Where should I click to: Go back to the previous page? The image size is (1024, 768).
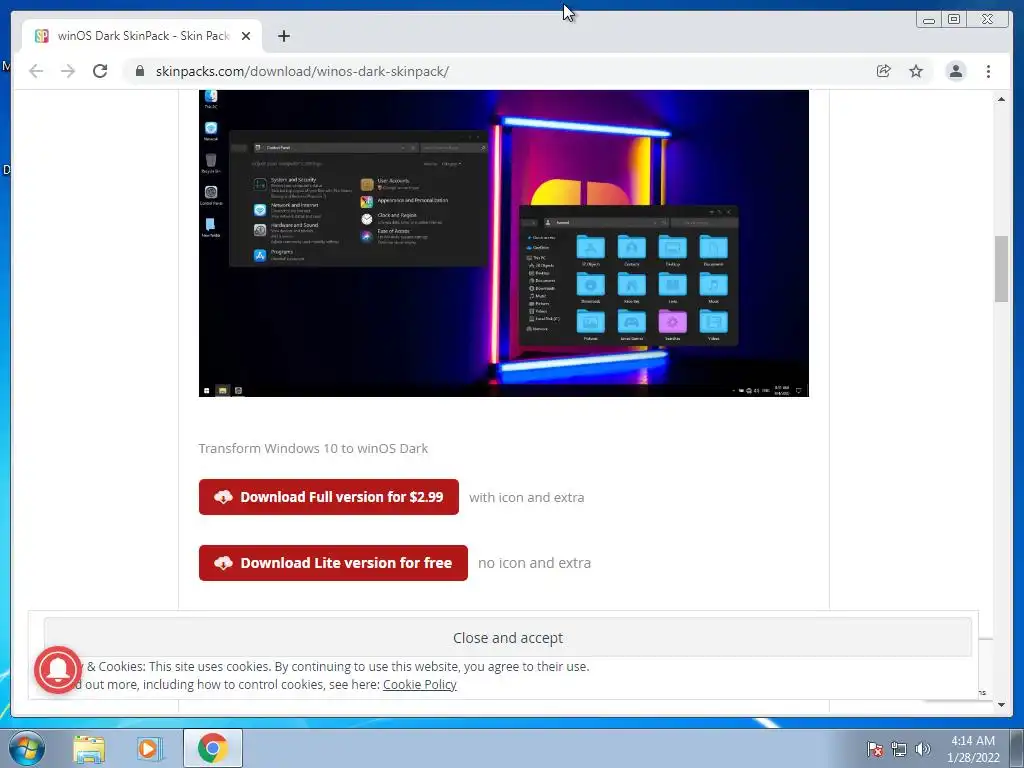(36, 71)
